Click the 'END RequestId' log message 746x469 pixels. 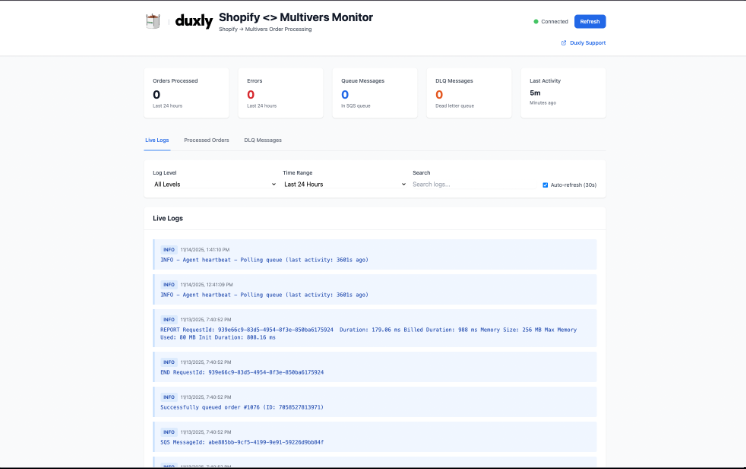pyautogui.click(x=242, y=372)
